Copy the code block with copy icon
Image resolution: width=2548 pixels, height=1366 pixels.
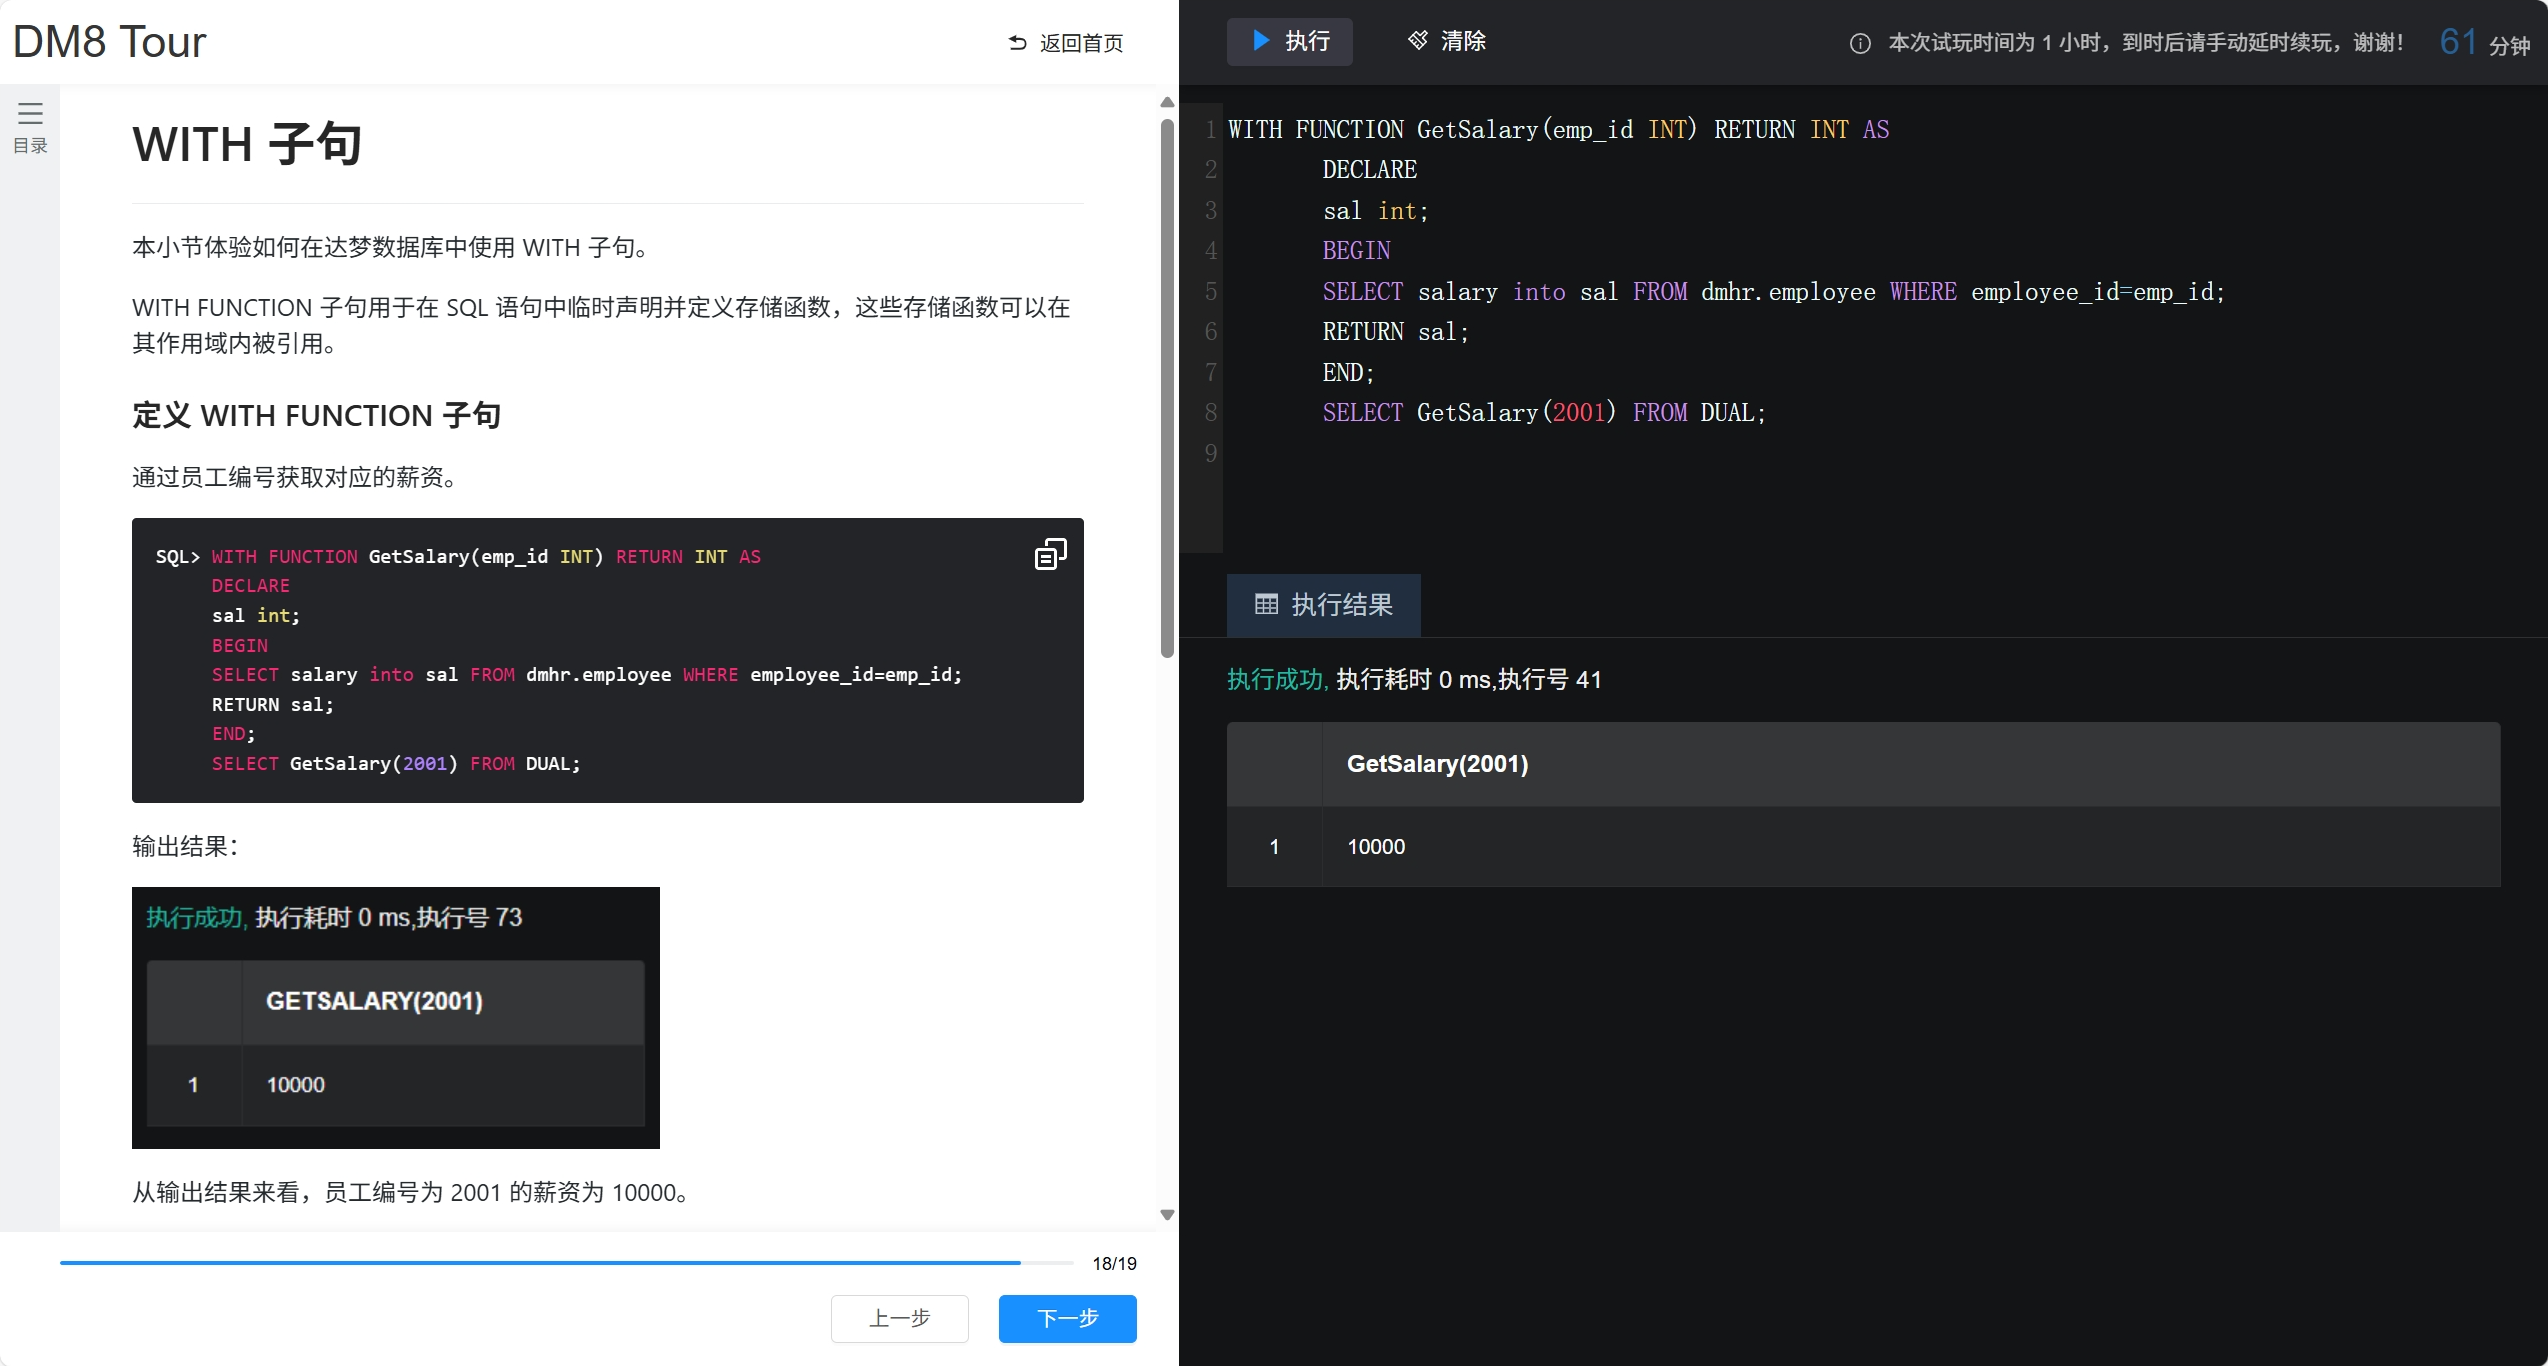1050,554
